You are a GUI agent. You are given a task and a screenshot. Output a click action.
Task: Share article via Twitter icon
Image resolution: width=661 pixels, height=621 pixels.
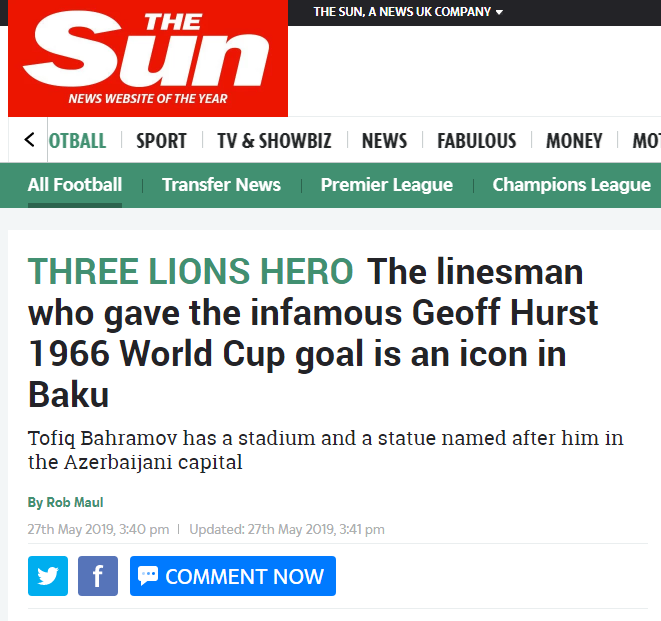48,576
